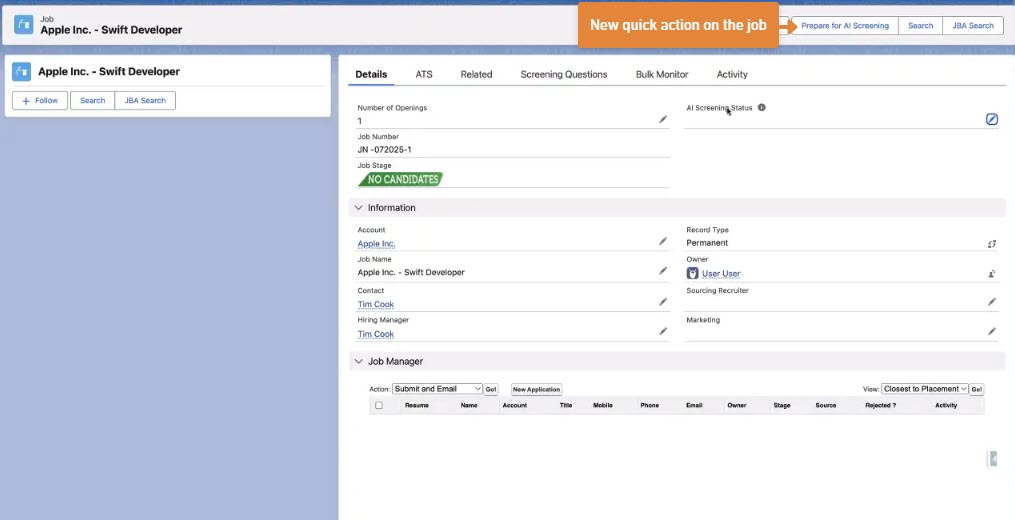Image resolution: width=1015 pixels, height=520 pixels.
Task: Open the Tim Cook contact link
Action: [x=376, y=304]
